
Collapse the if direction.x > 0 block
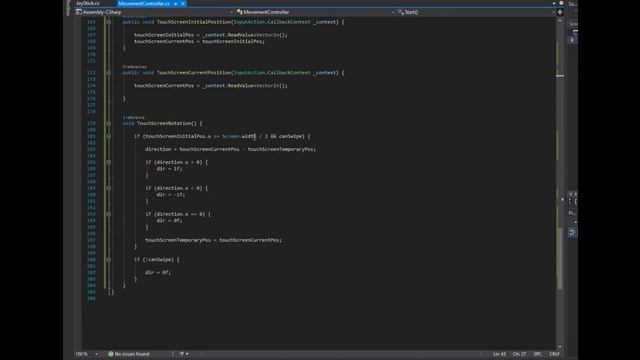click(109, 162)
